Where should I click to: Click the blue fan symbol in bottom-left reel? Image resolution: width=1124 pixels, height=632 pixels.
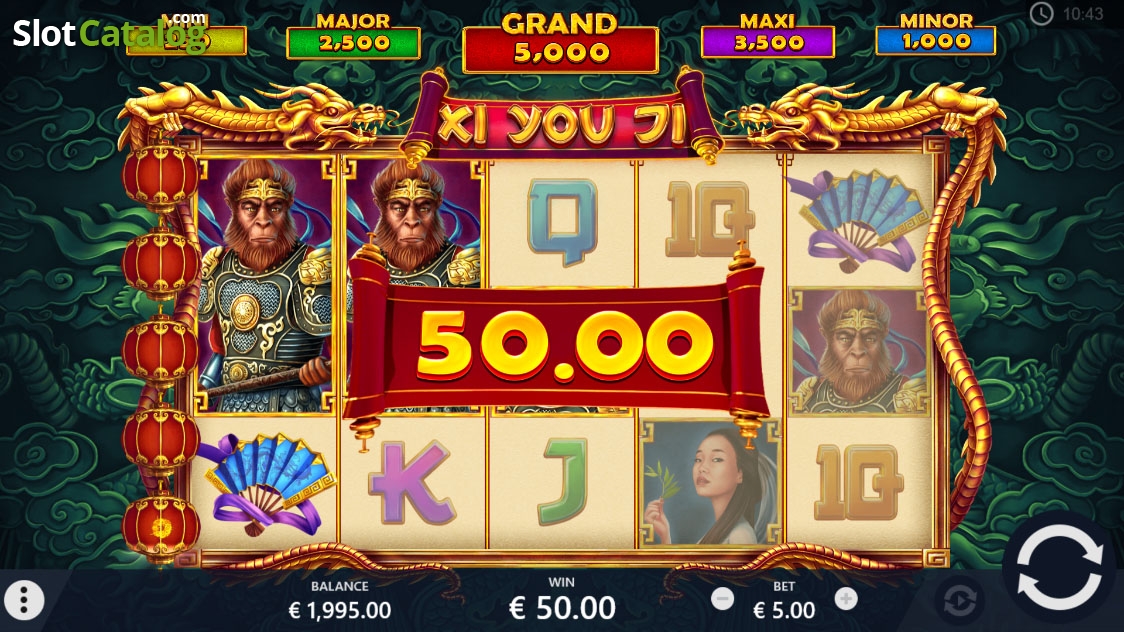pyautogui.click(x=264, y=484)
